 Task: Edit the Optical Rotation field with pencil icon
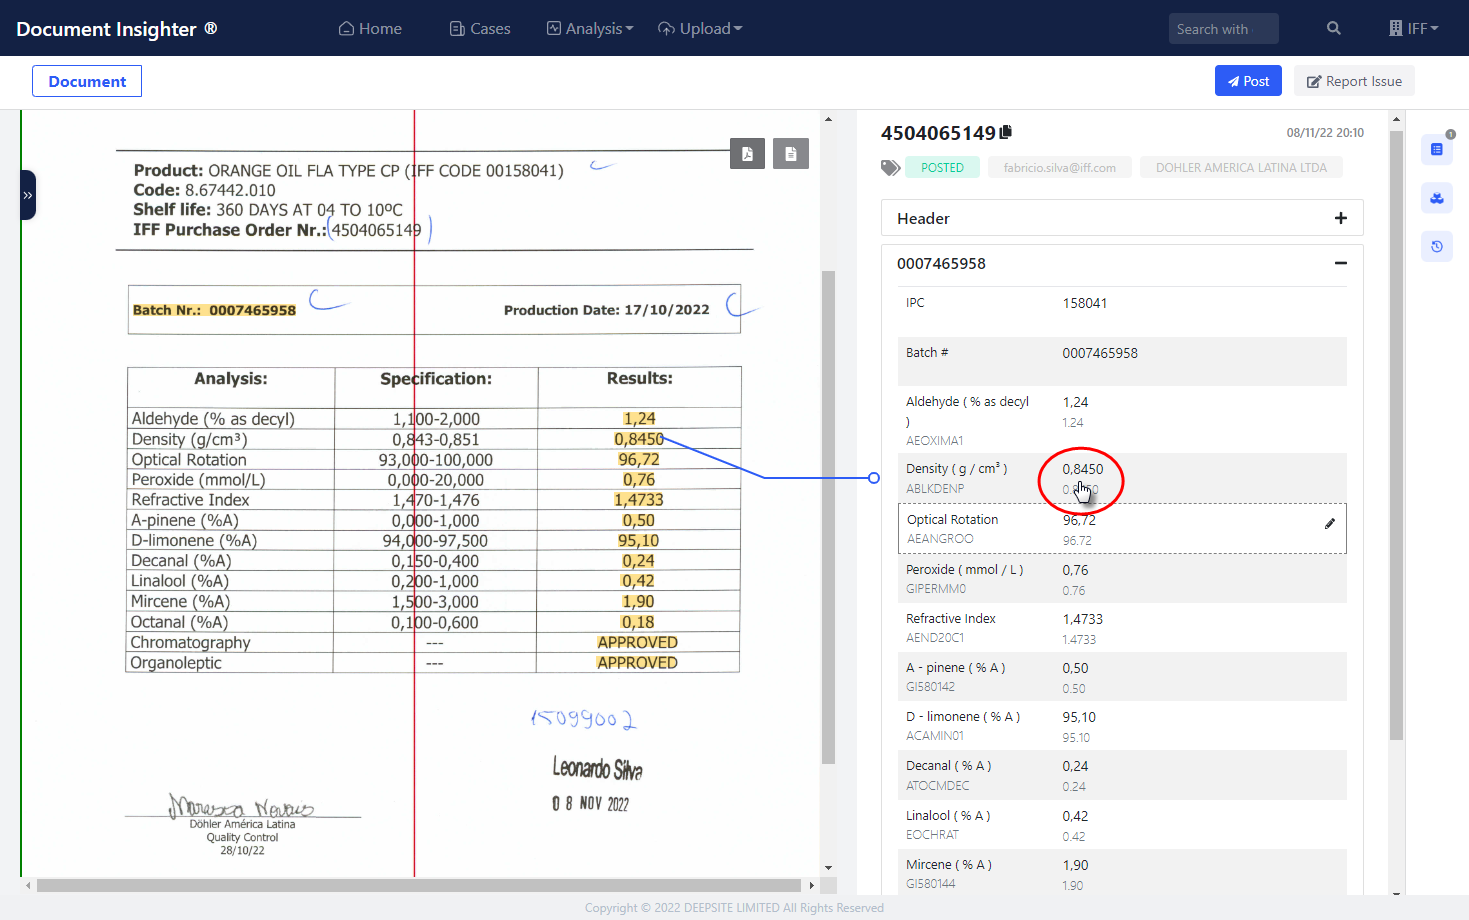tap(1329, 524)
